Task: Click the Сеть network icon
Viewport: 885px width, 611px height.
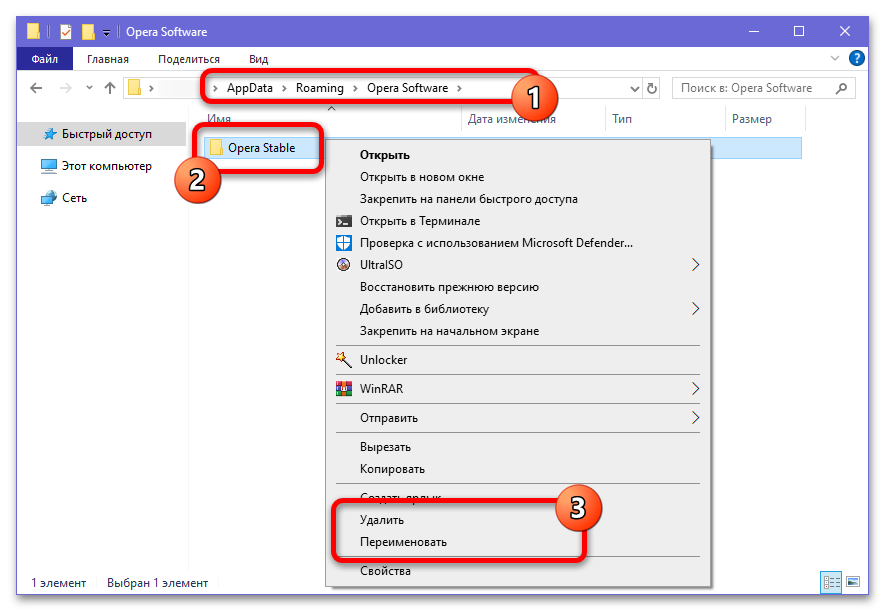Action: [49, 198]
